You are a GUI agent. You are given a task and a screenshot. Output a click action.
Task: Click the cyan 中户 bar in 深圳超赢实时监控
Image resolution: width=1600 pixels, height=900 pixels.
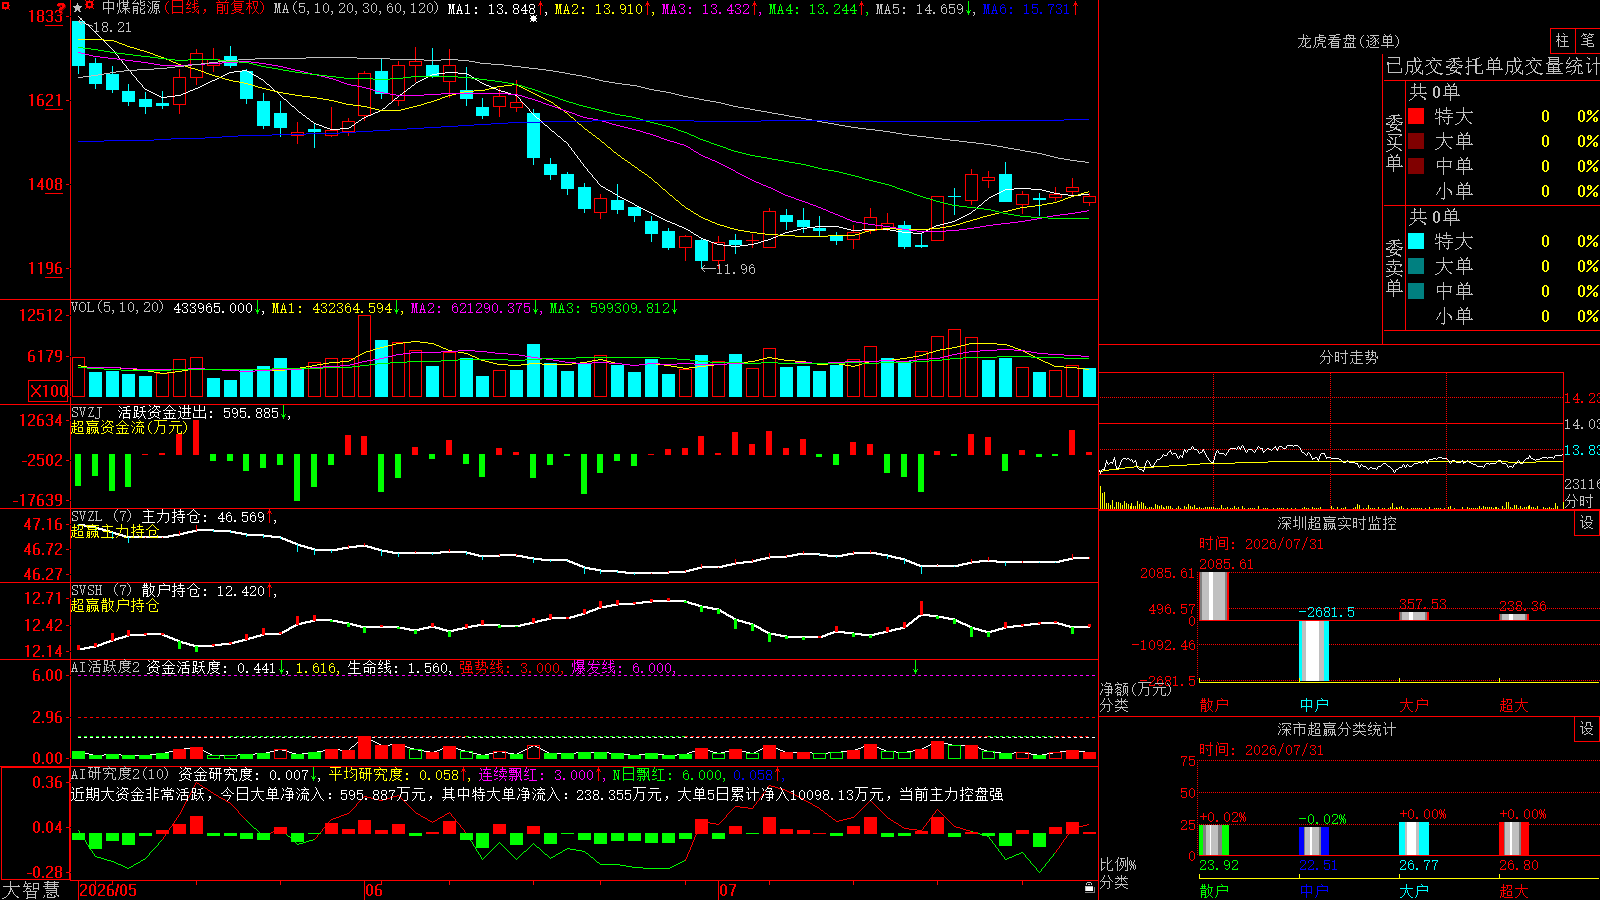tap(1314, 651)
